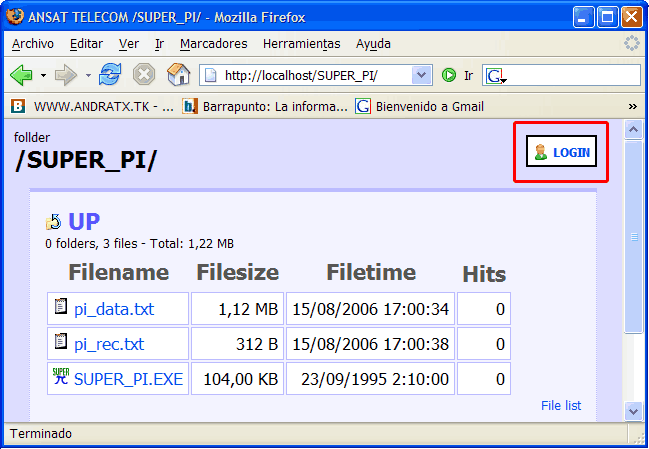Image resolution: width=649 pixels, height=449 pixels.
Task: Click the UP folder icon
Action: point(53,222)
